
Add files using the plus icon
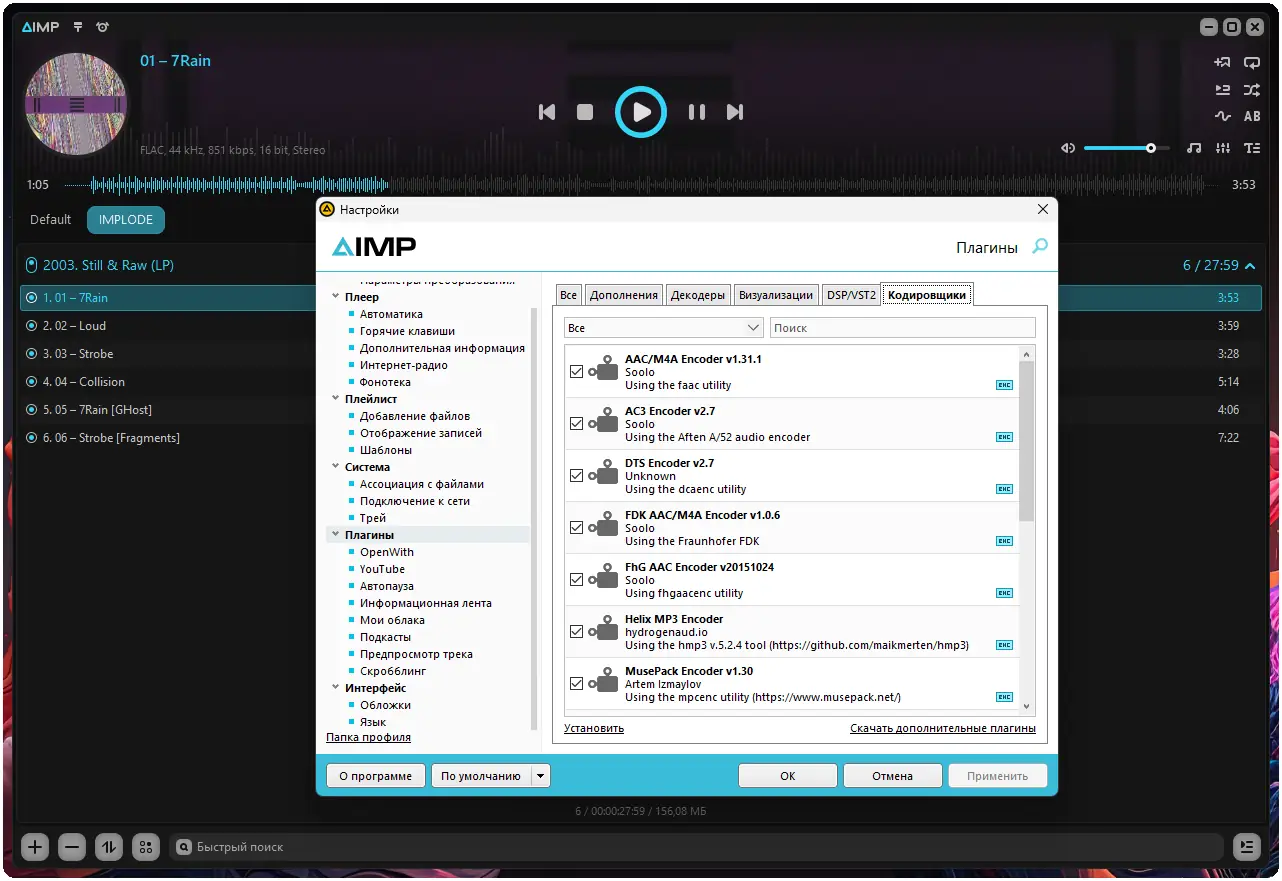[35, 847]
